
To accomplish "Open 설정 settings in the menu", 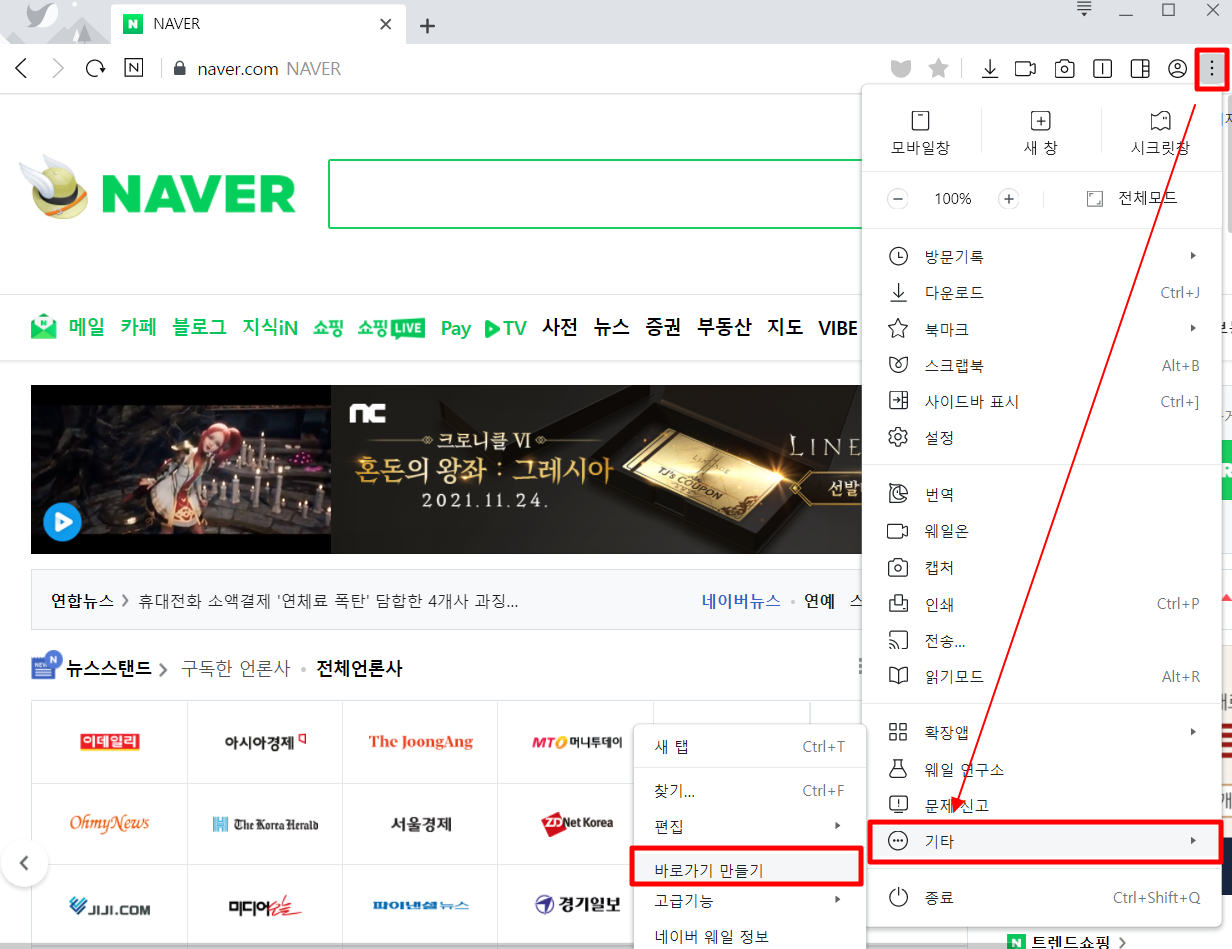I will click(1043, 438).
